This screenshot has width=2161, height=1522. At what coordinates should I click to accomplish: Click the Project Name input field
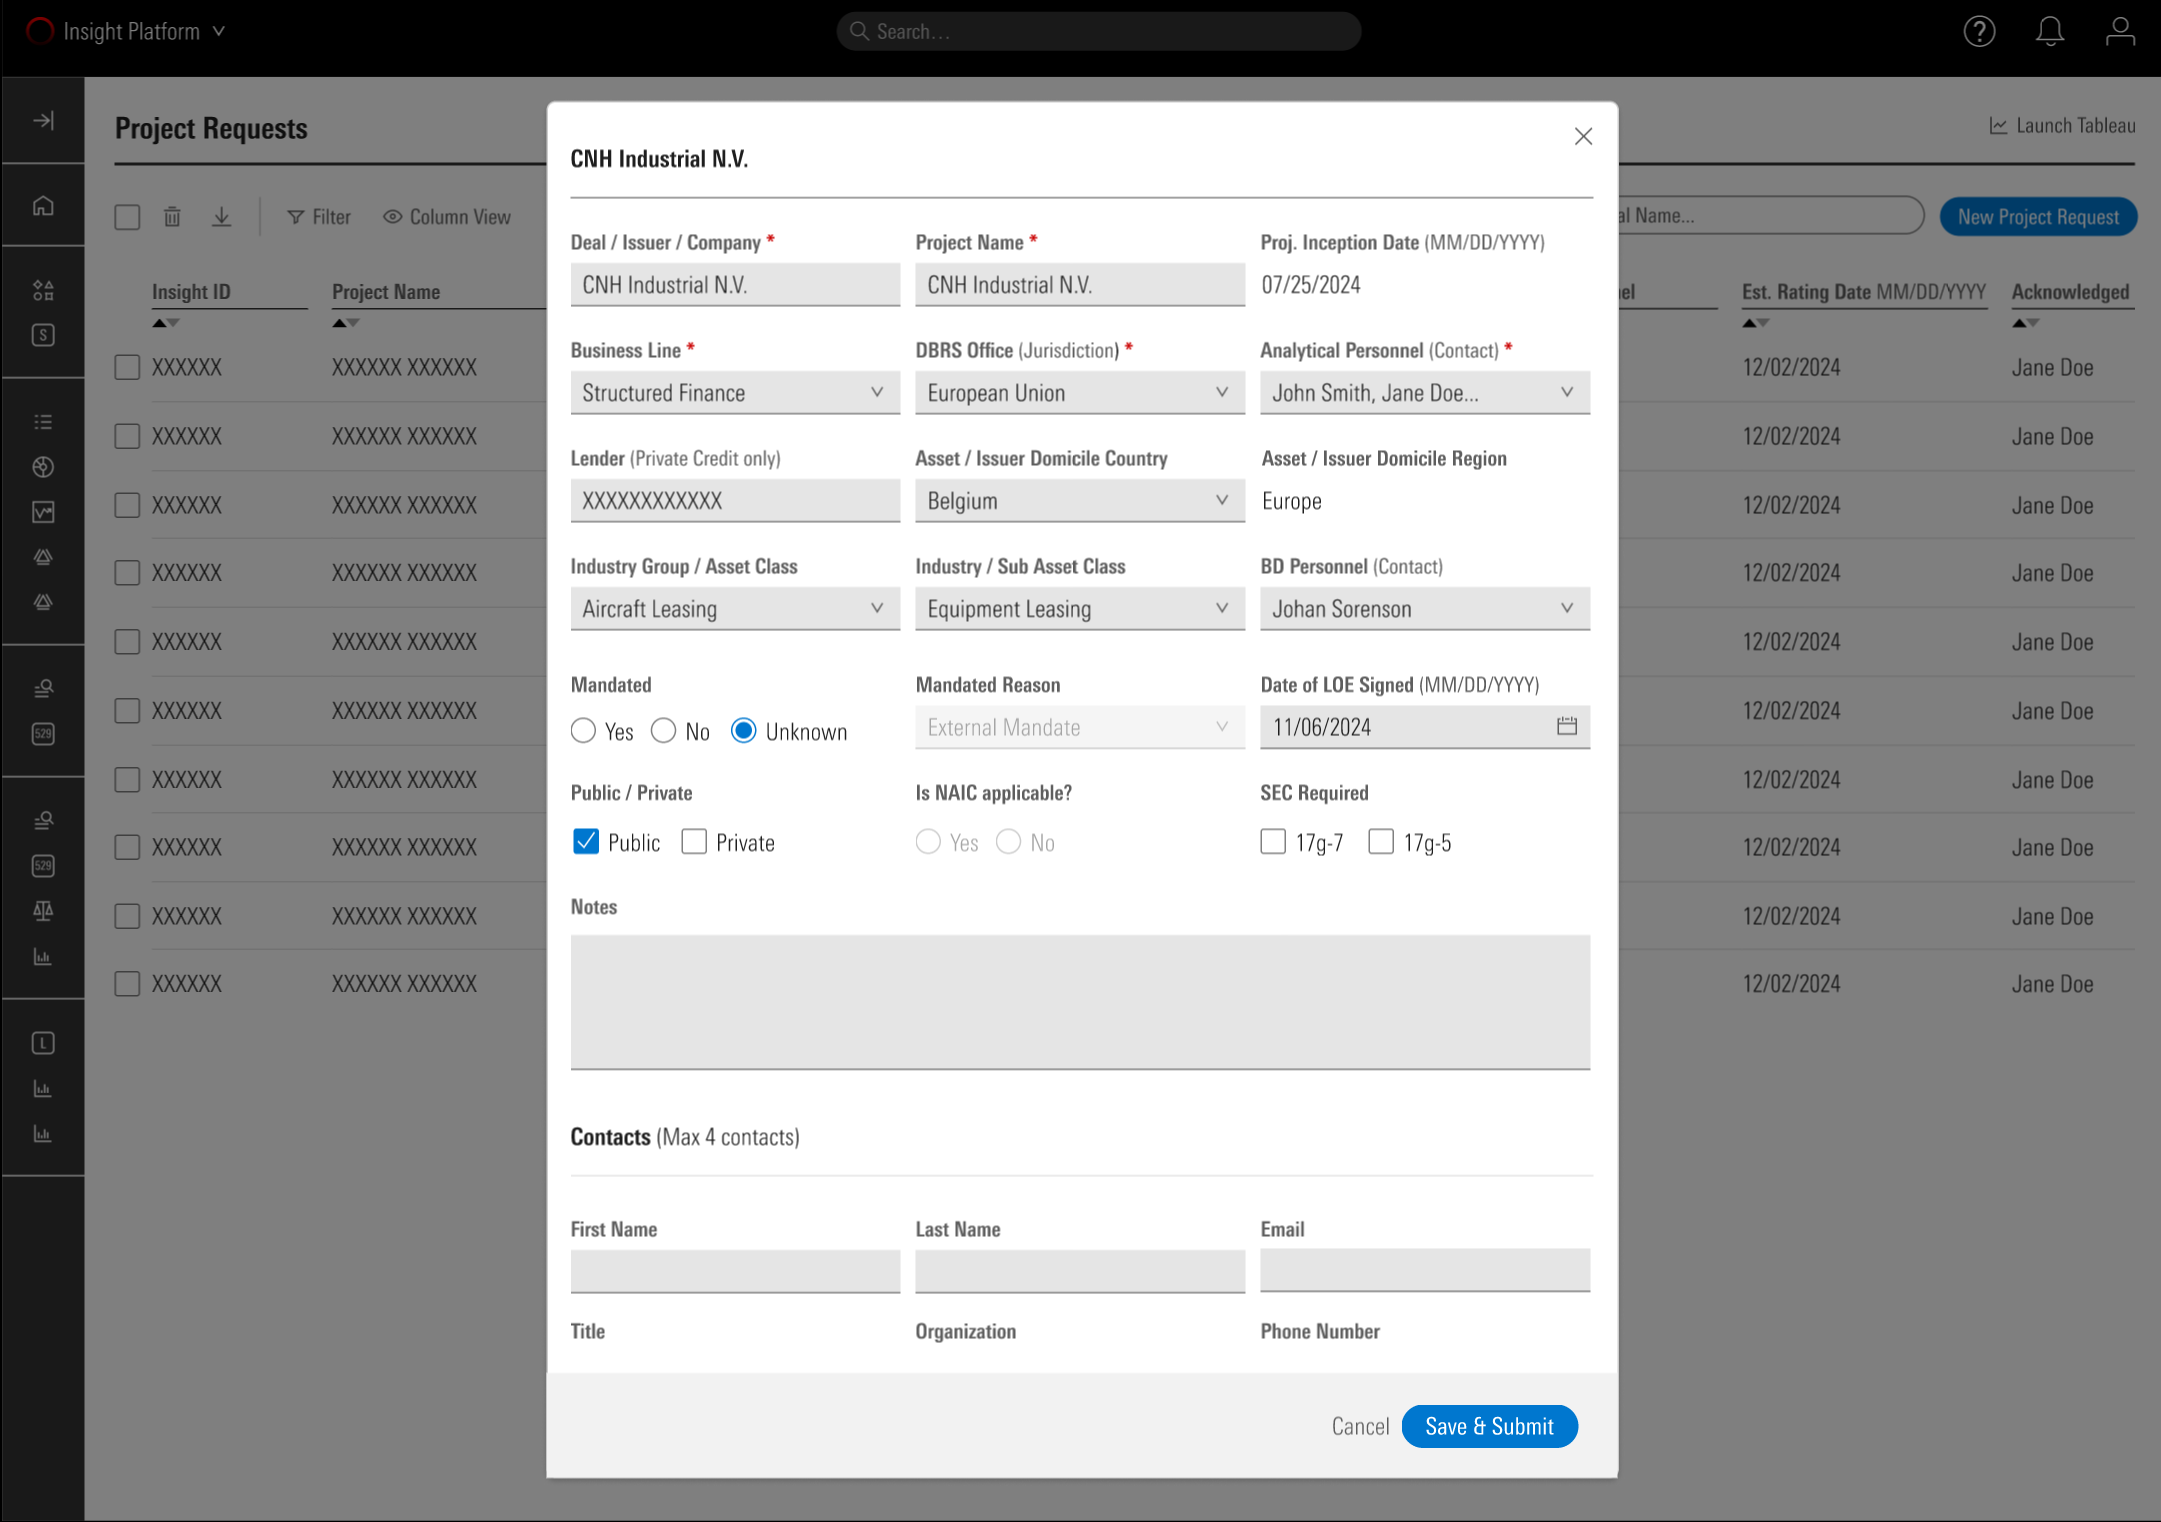[1080, 285]
